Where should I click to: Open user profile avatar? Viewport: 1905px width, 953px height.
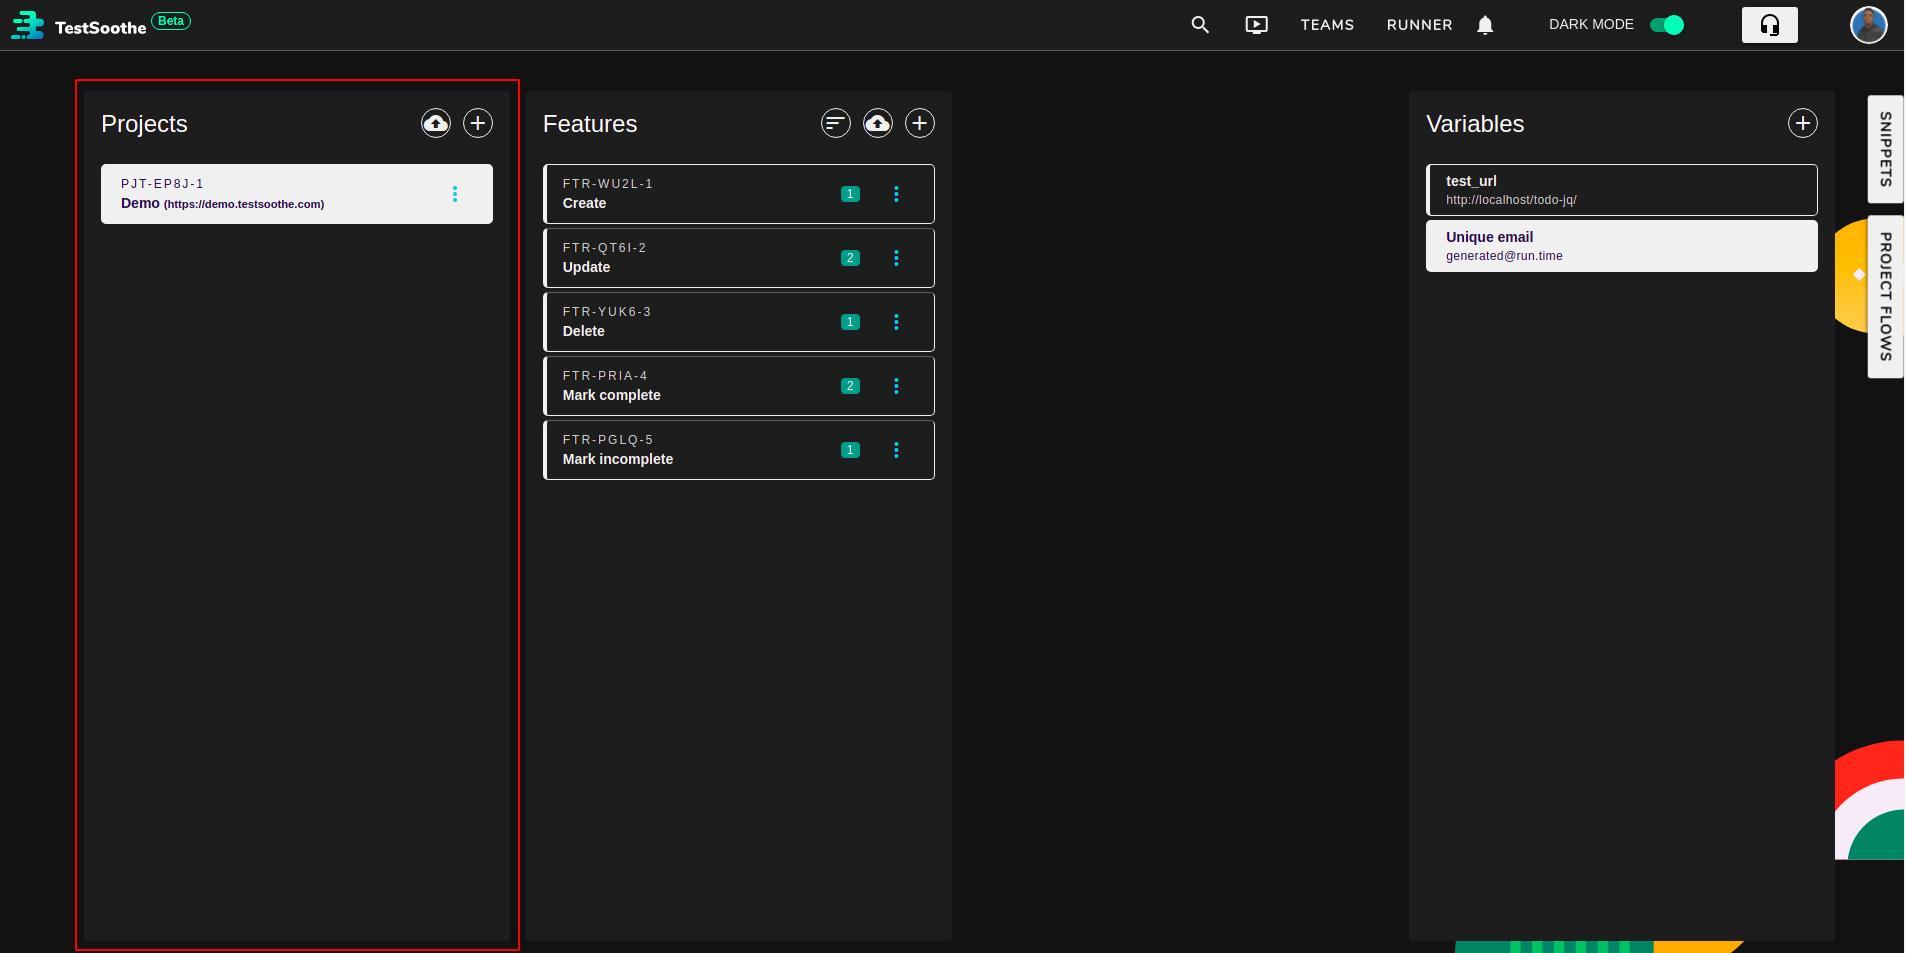coord(1868,25)
